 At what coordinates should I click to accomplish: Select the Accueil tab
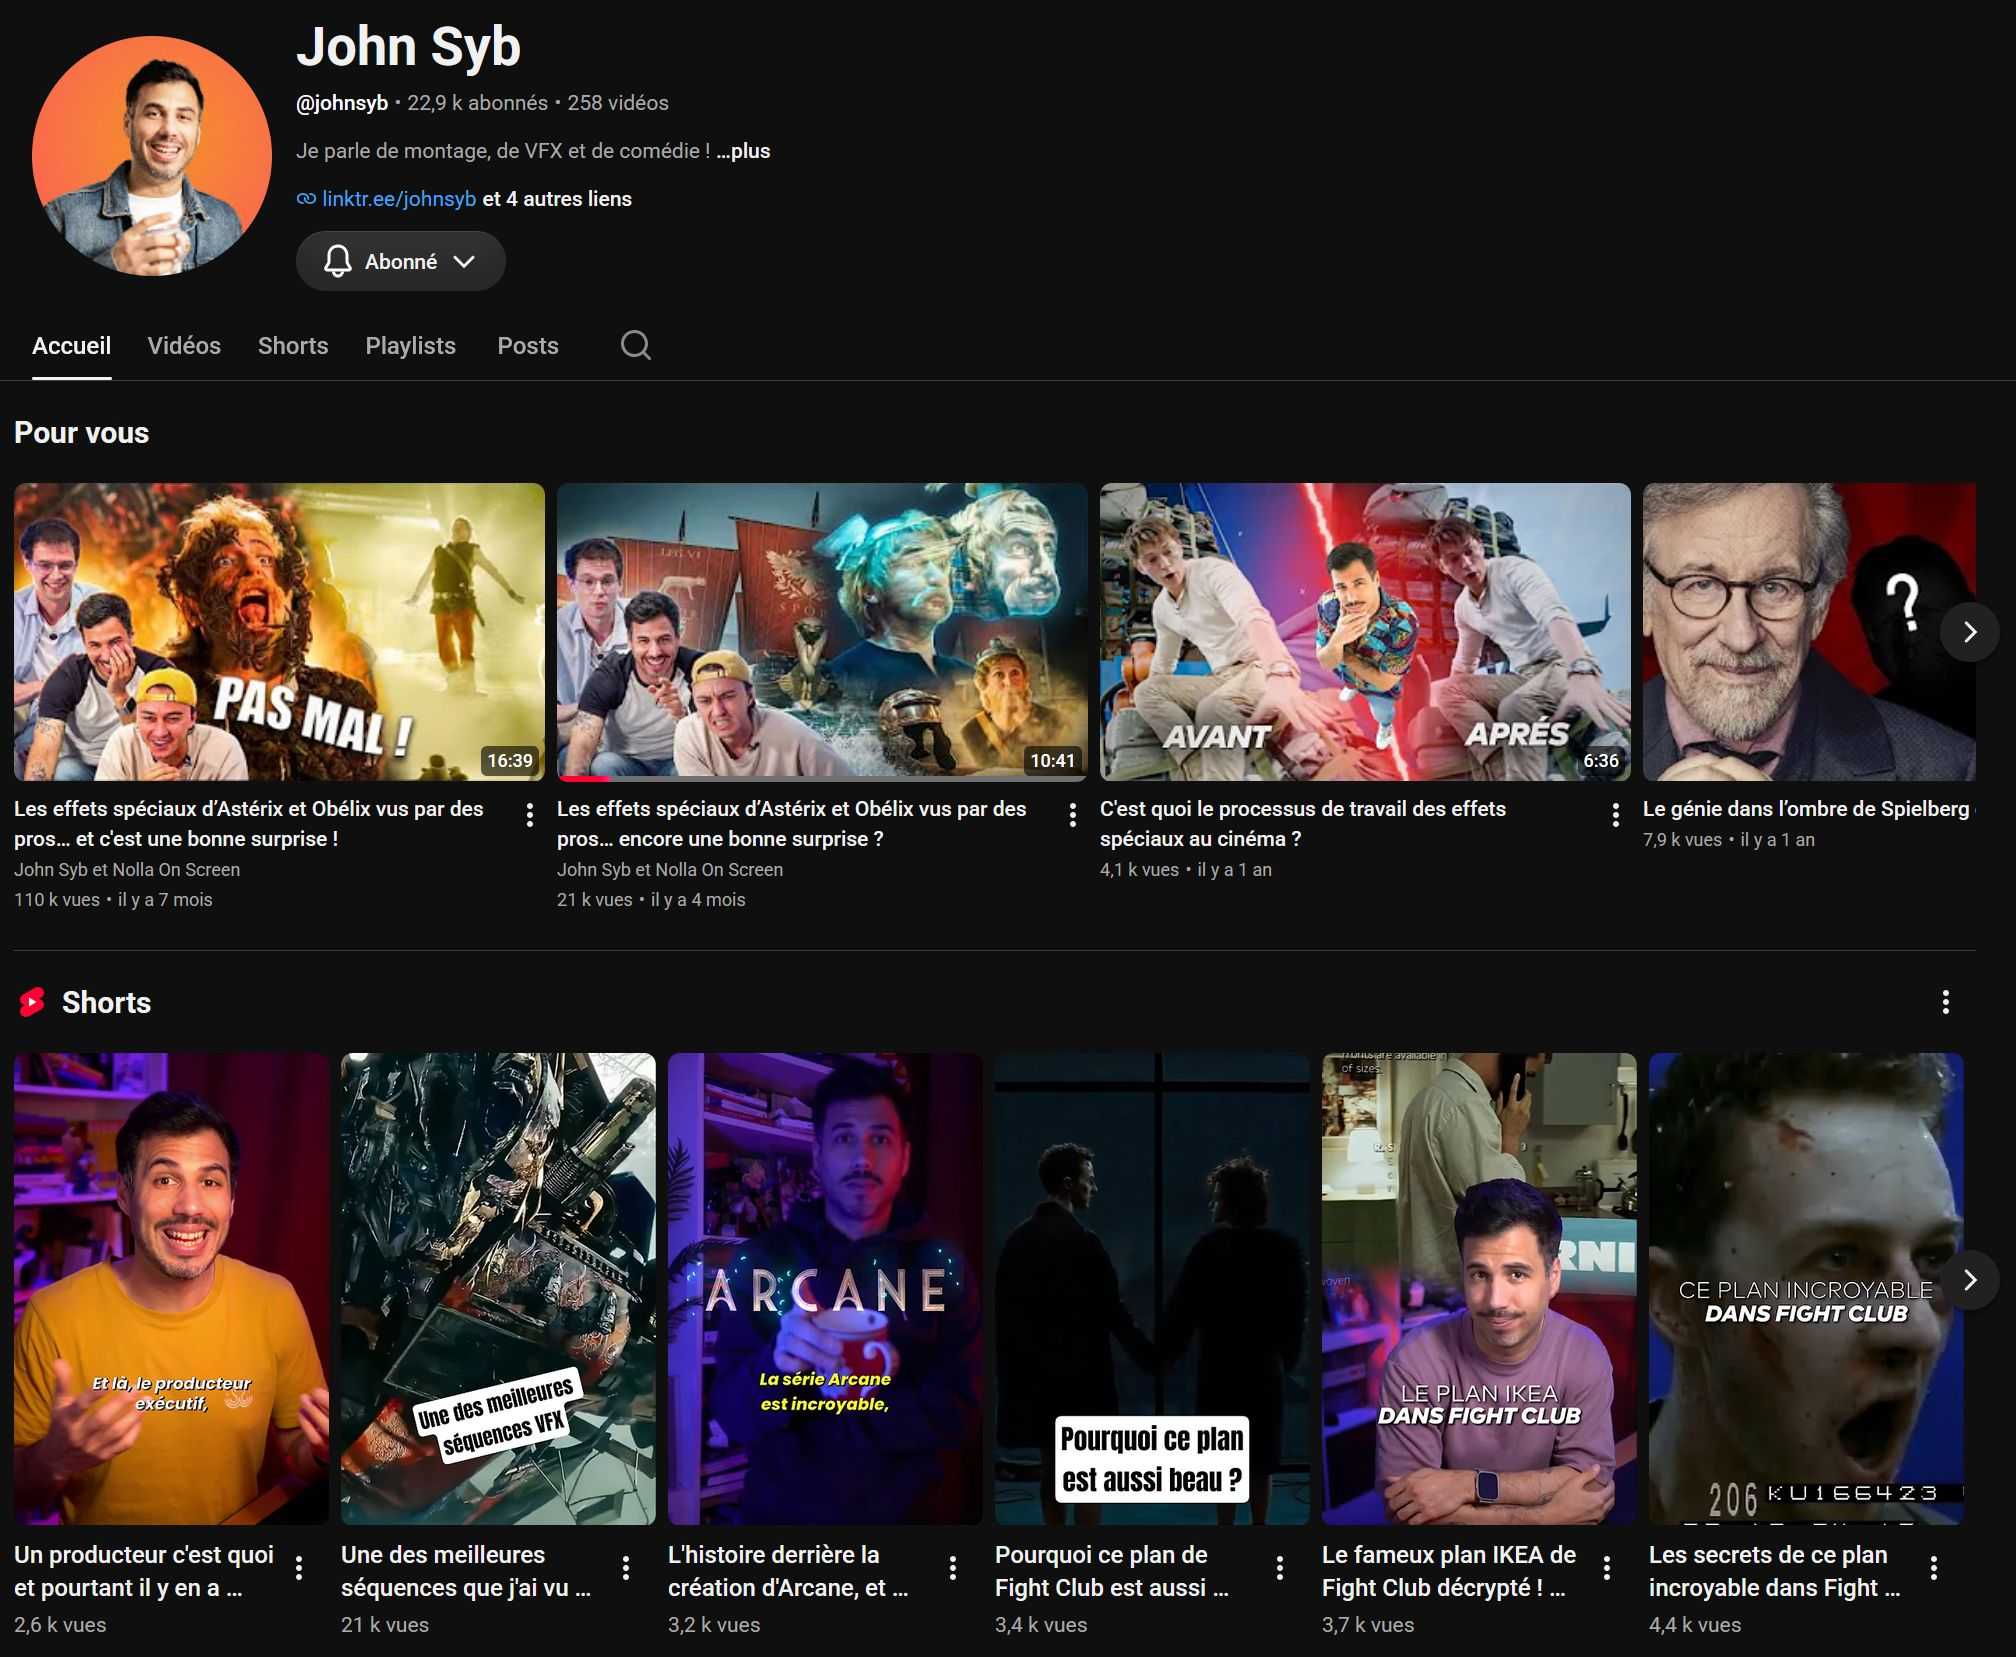pos(71,346)
